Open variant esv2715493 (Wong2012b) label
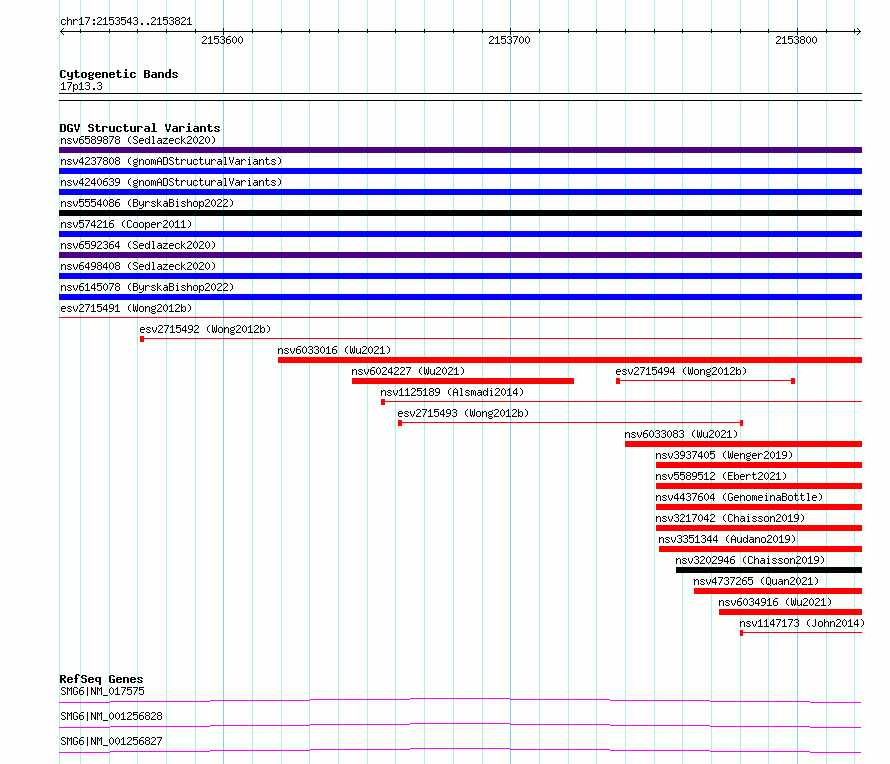This screenshot has width=890, height=764. 463,413
